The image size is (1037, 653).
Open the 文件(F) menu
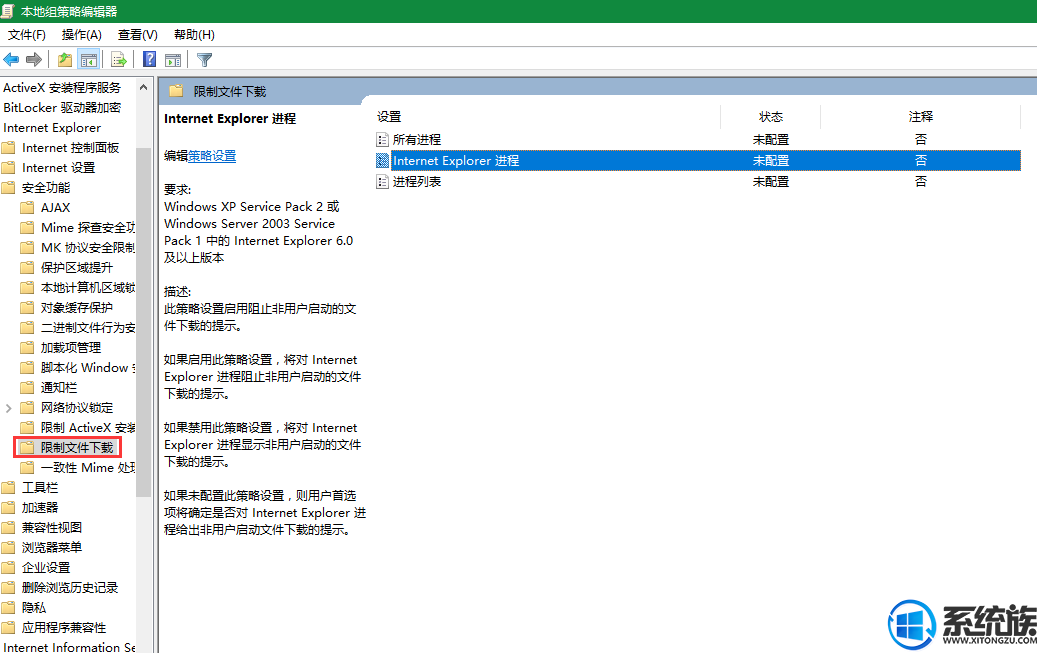coord(26,34)
